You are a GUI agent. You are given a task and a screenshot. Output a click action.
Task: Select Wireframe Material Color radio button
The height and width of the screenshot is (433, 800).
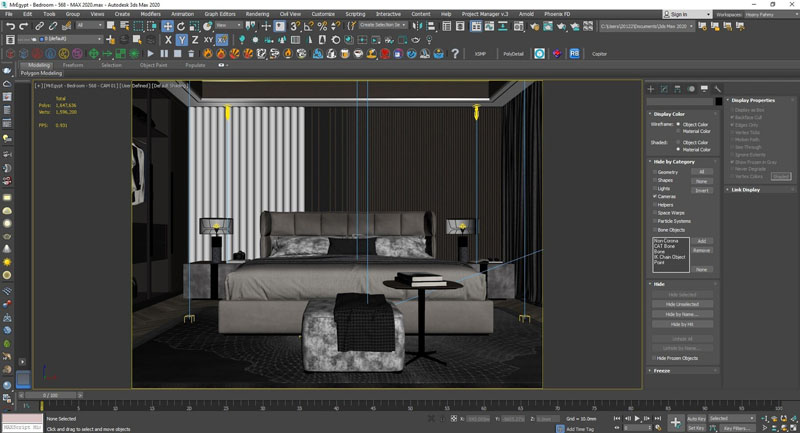tap(679, 131)
